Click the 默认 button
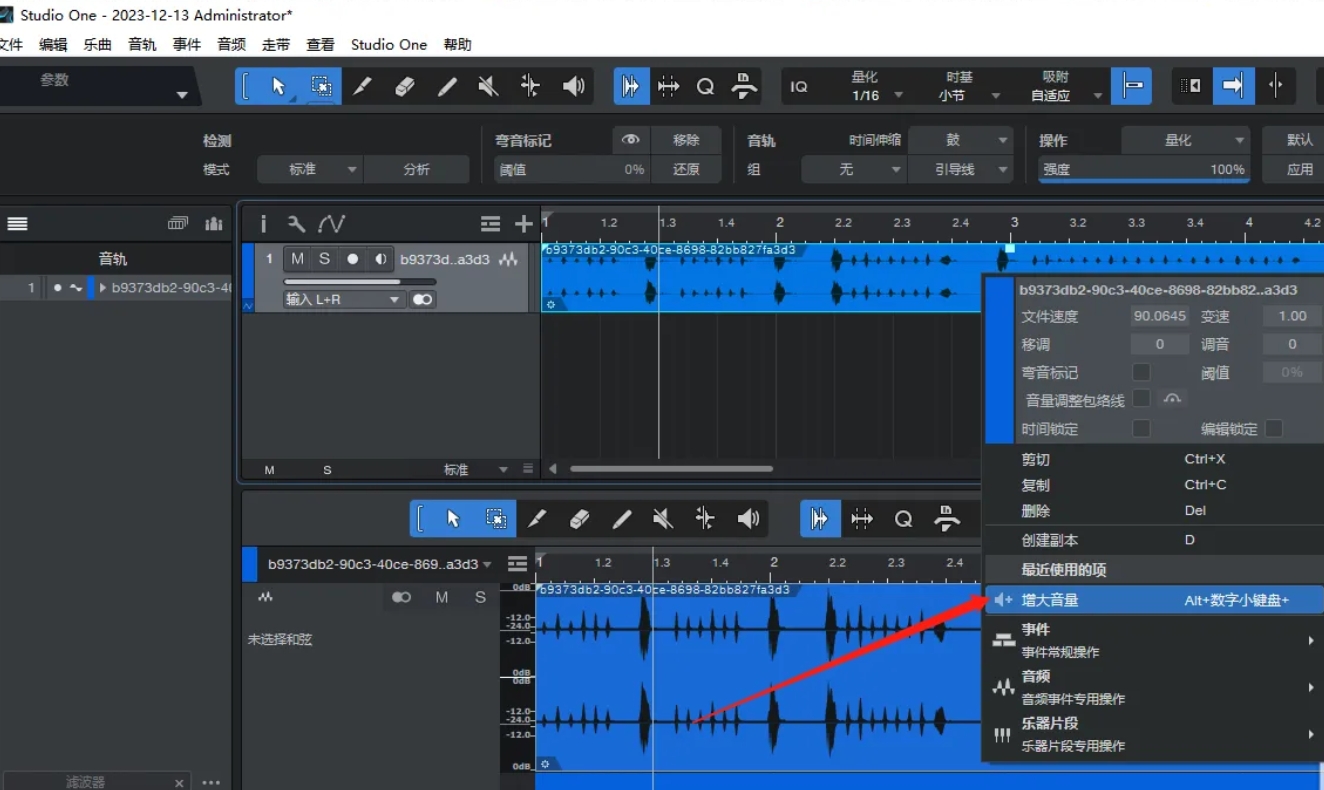This screenshot has height=790, width=1324. tap(1299, 140)
